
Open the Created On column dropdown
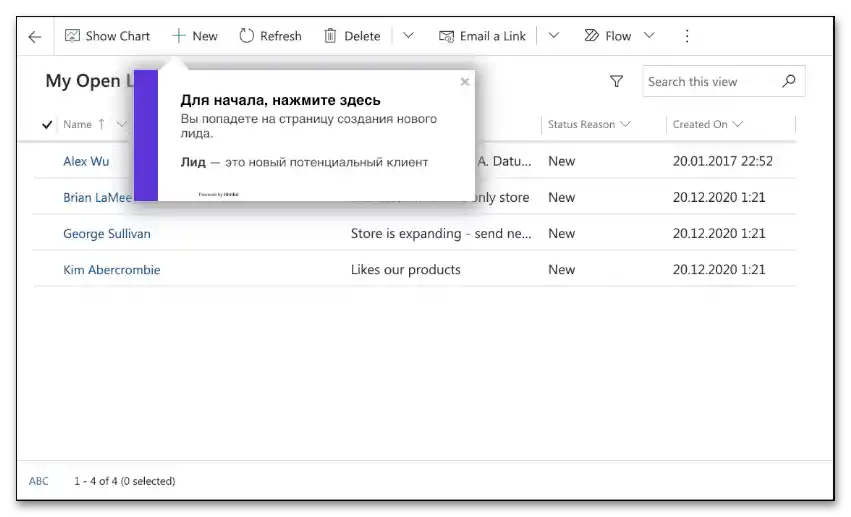[x=737, y=124]
